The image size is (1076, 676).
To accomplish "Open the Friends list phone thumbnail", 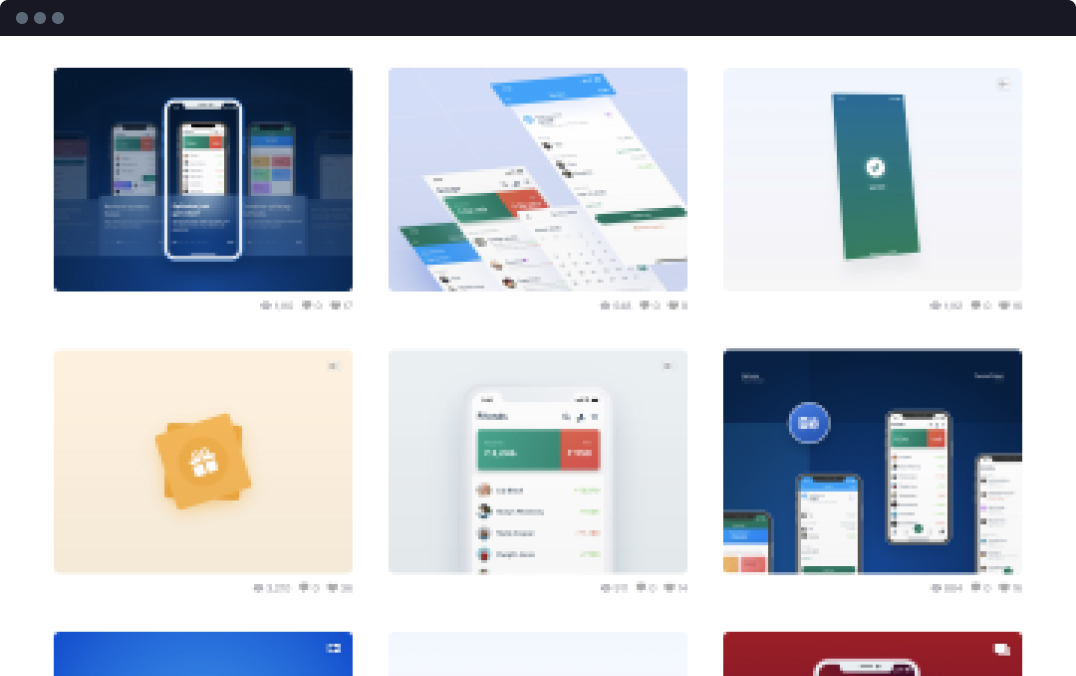I will (x=537, y=461).
